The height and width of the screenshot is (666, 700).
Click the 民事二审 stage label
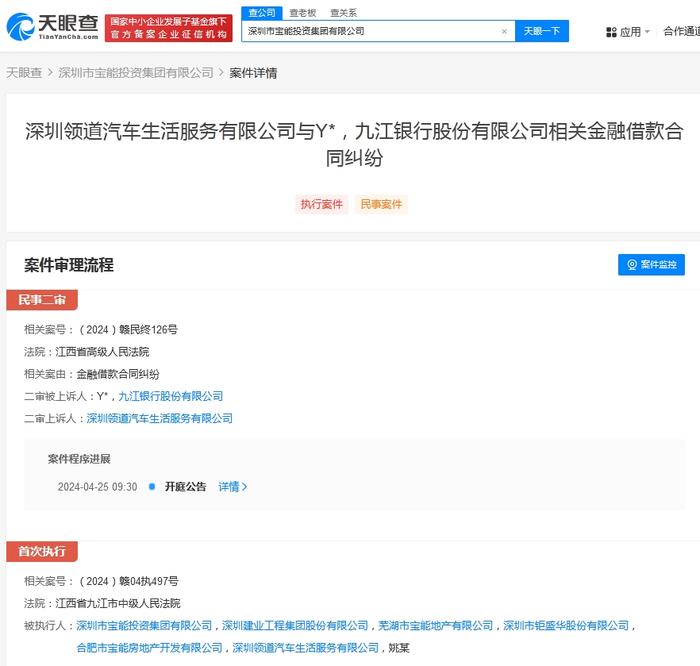point(42,300)
